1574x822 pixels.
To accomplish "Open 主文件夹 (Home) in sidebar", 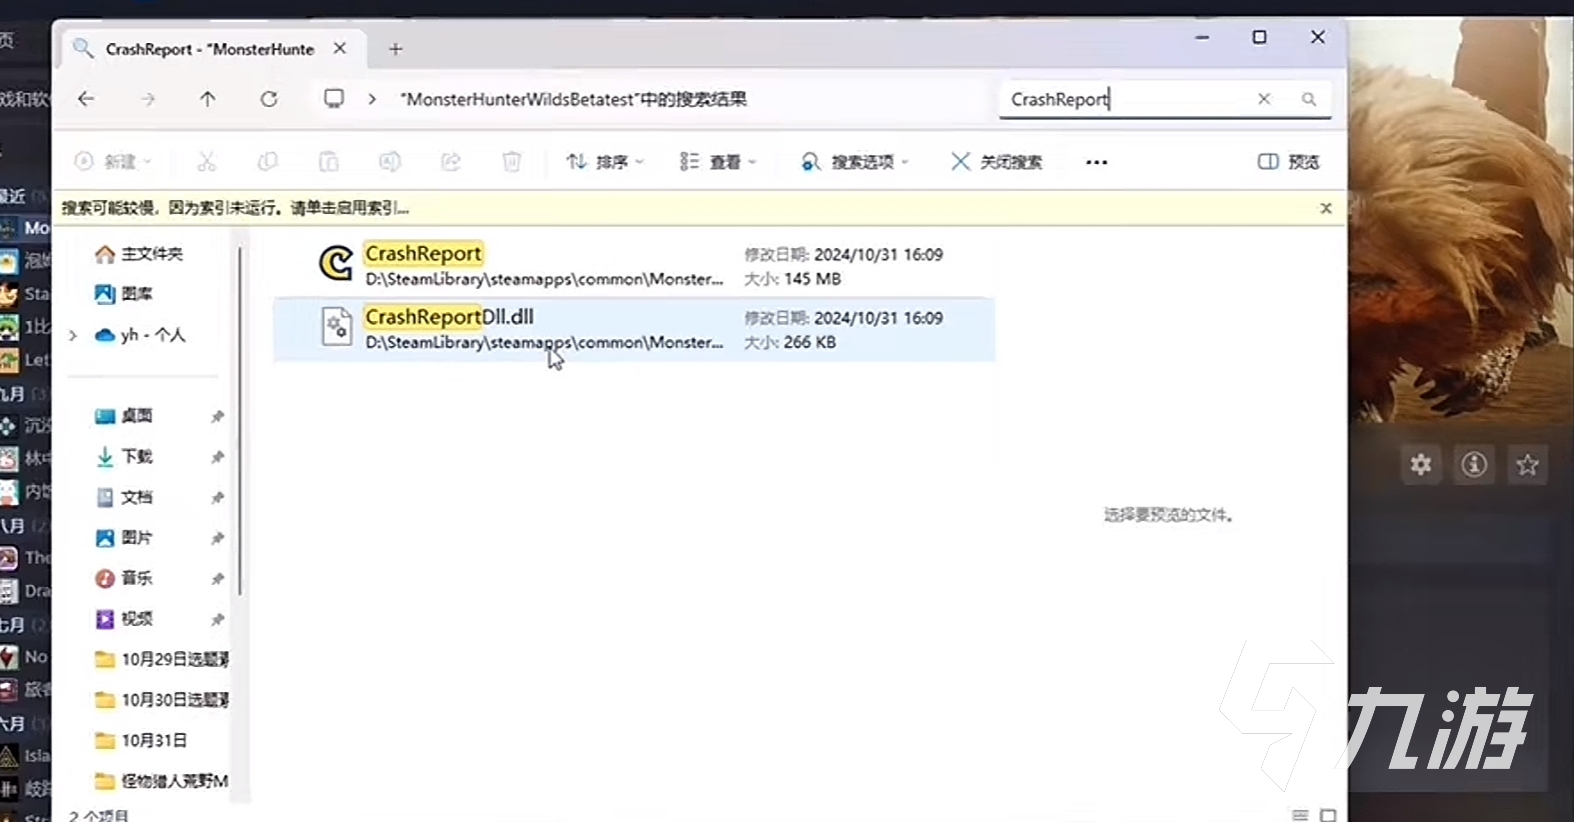I will coord(139,254).
